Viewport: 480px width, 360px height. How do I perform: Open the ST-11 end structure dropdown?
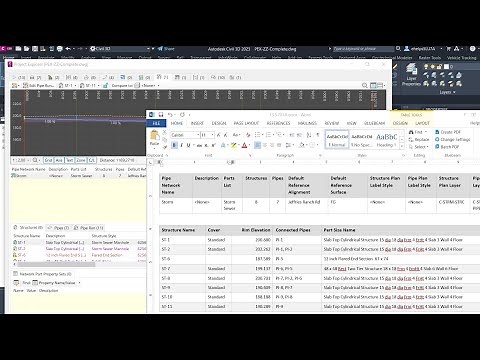98,86
